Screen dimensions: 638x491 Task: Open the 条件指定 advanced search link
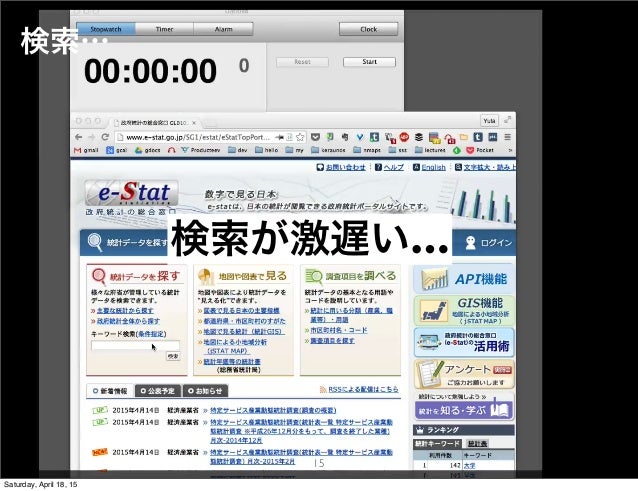coord(151,334)
